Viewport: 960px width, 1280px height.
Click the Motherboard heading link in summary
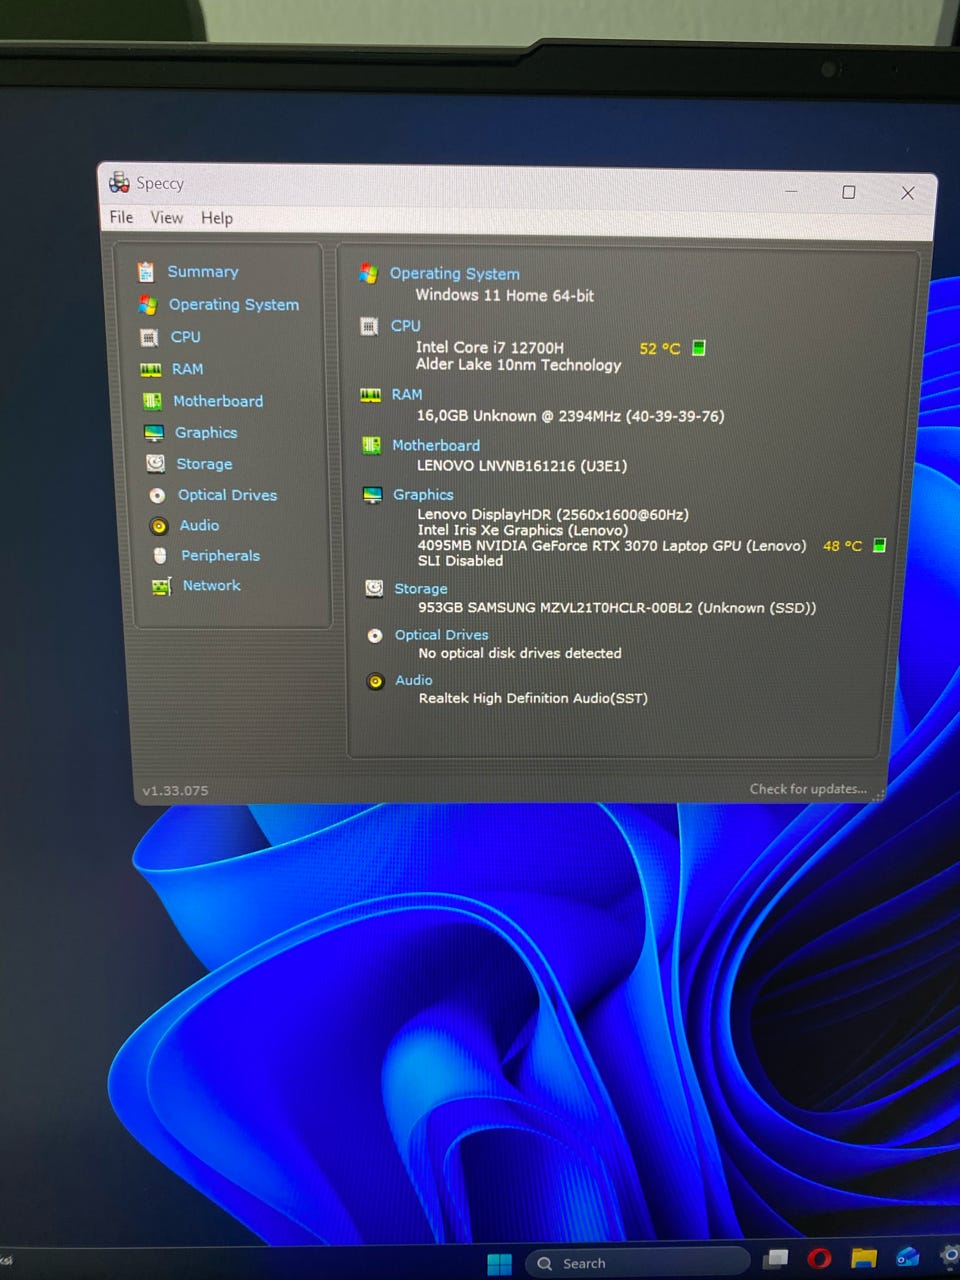[x=436, y=446]
